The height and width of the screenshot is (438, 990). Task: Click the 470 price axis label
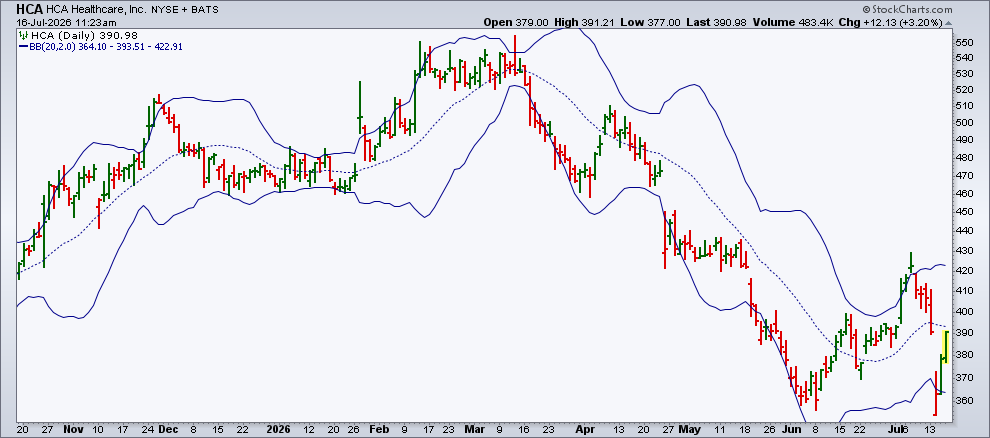(x=964, y=176)
